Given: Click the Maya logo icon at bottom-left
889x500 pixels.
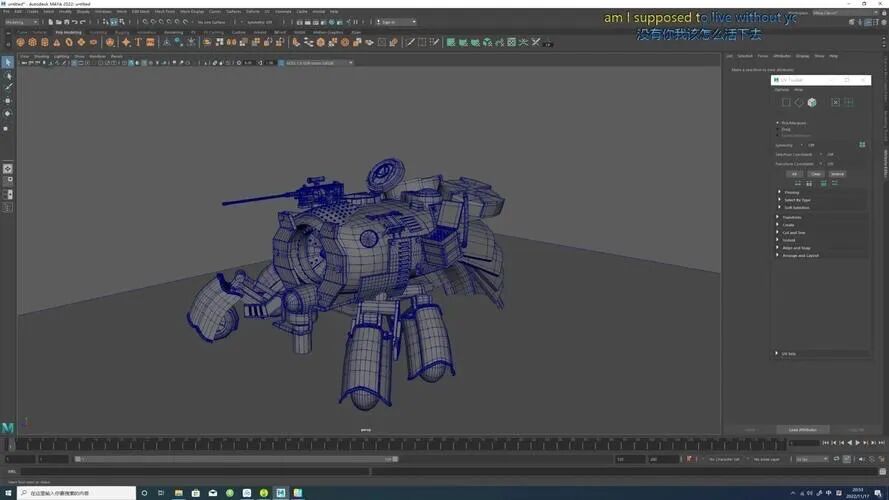Looking at the screenshot, I should [8, 427].
